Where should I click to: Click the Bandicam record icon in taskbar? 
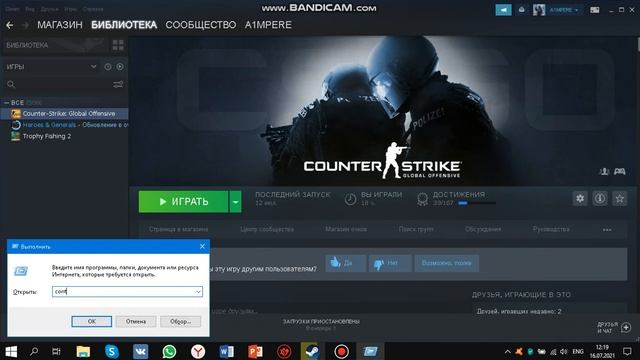click(341, 351)
